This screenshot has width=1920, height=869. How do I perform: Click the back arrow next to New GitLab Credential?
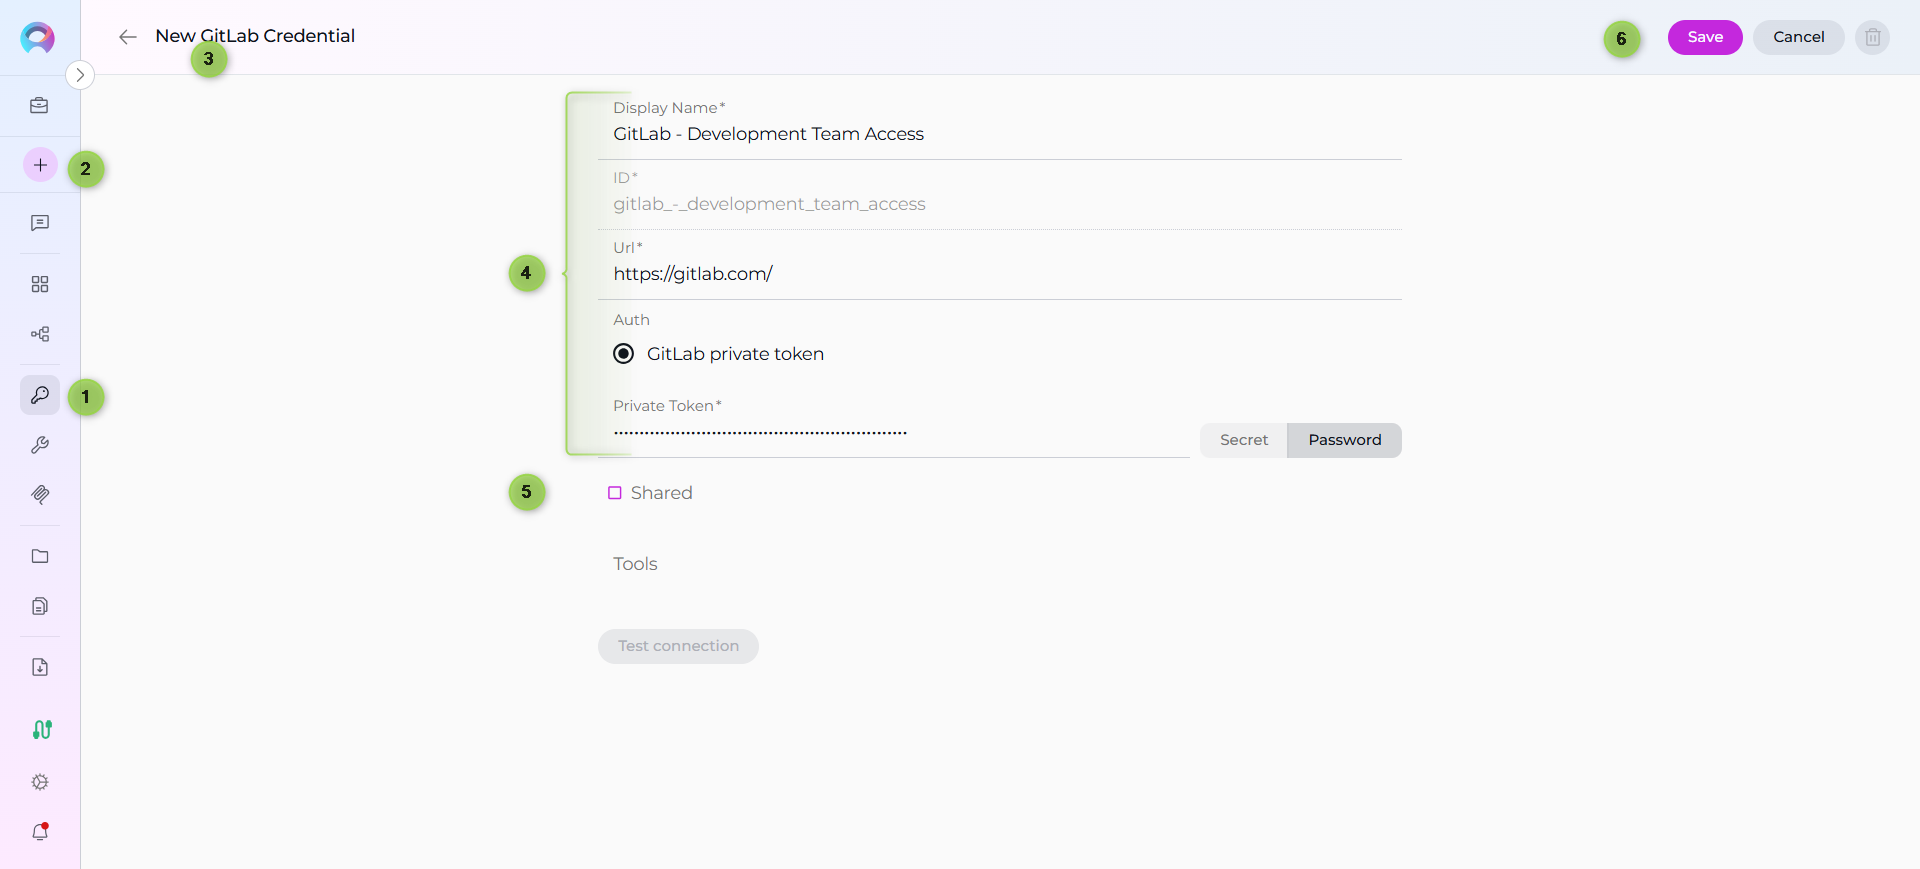tap(127, 37)
